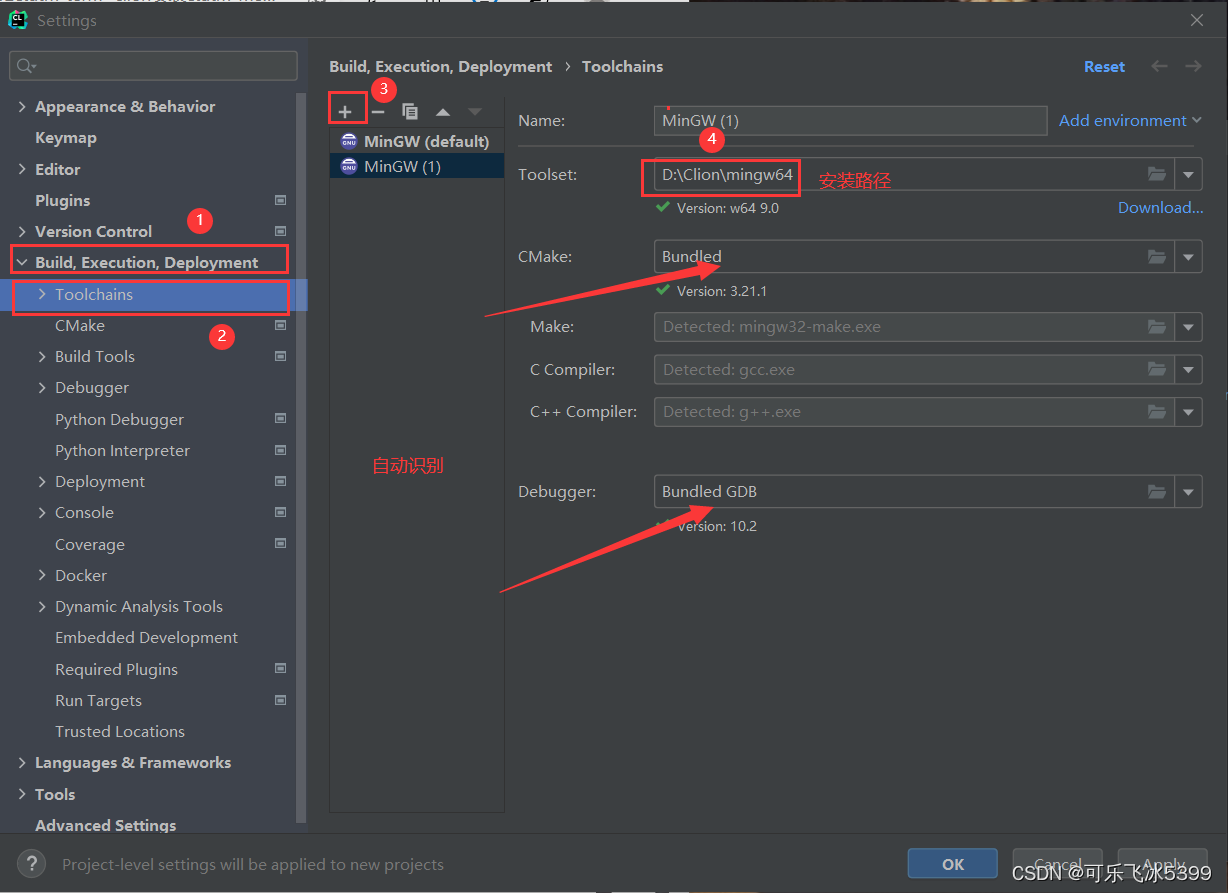Collapse Build, Execution, Deployment section
The width and height of the screenshot is (1228, 893).
tap(22, 262)
